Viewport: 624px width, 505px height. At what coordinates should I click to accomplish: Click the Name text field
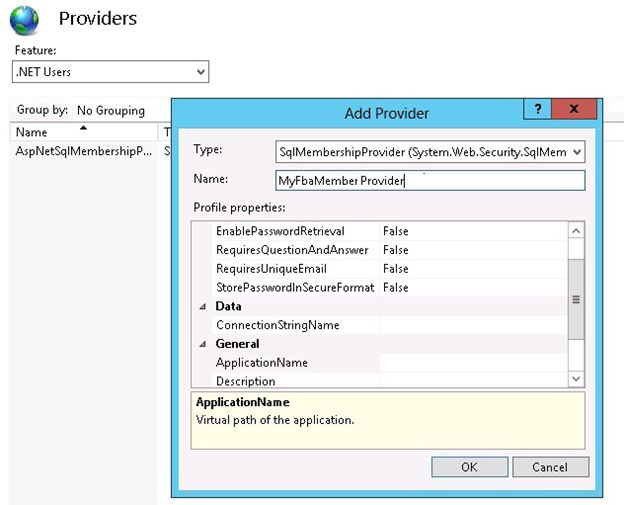coord(430,180)
